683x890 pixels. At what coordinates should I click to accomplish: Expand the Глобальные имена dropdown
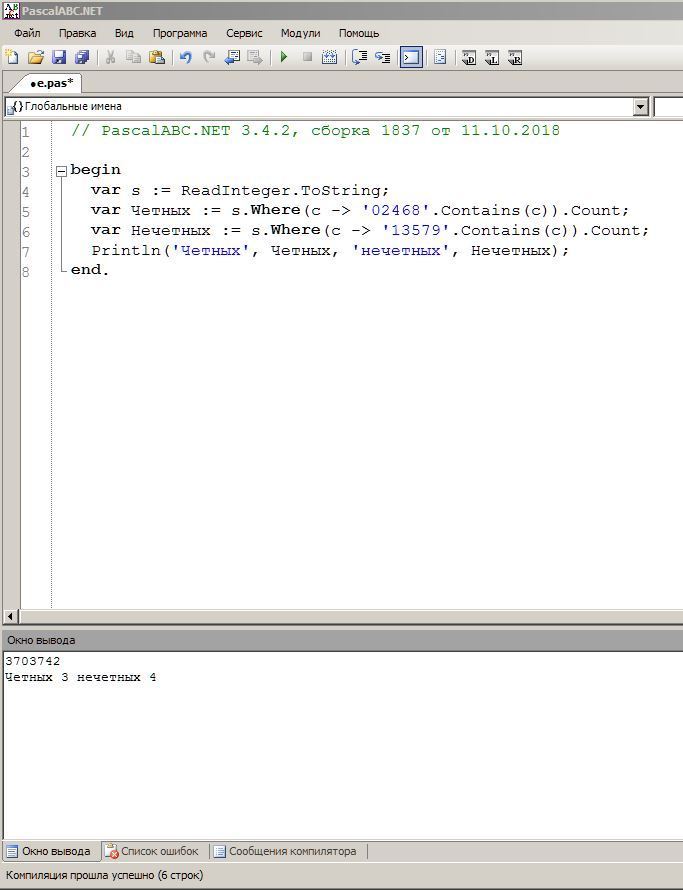640,106
